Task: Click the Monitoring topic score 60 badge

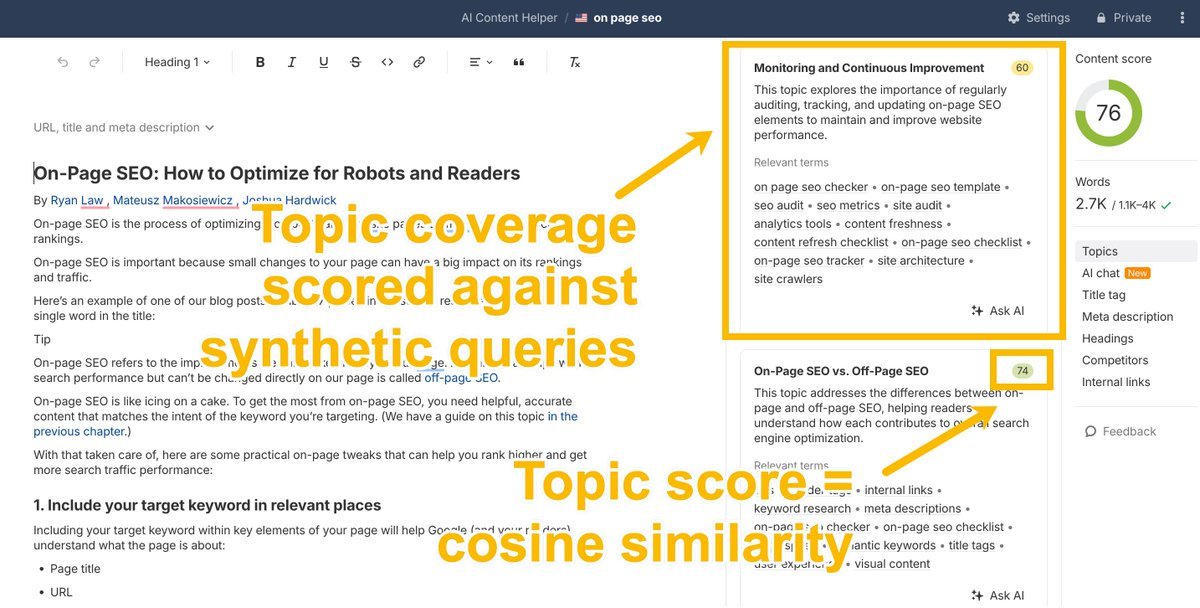Action: pos(1021,68)
